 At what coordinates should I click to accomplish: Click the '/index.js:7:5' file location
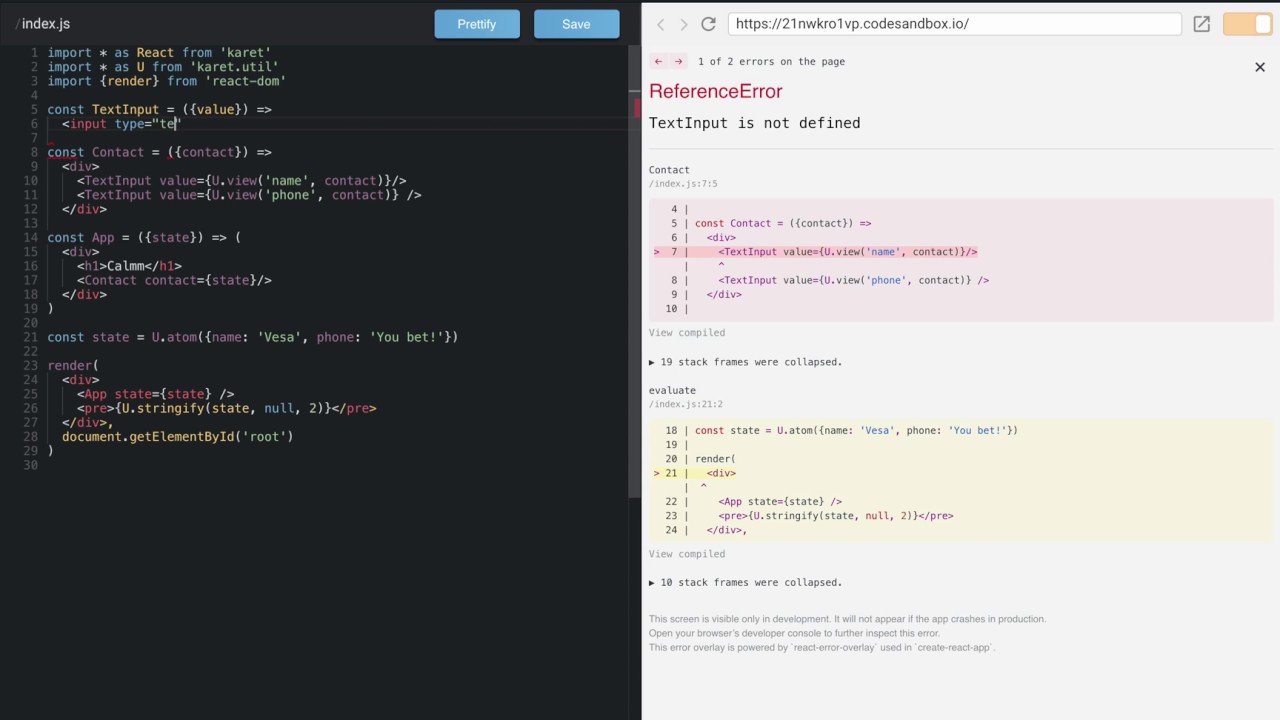(x=683, y=184)
